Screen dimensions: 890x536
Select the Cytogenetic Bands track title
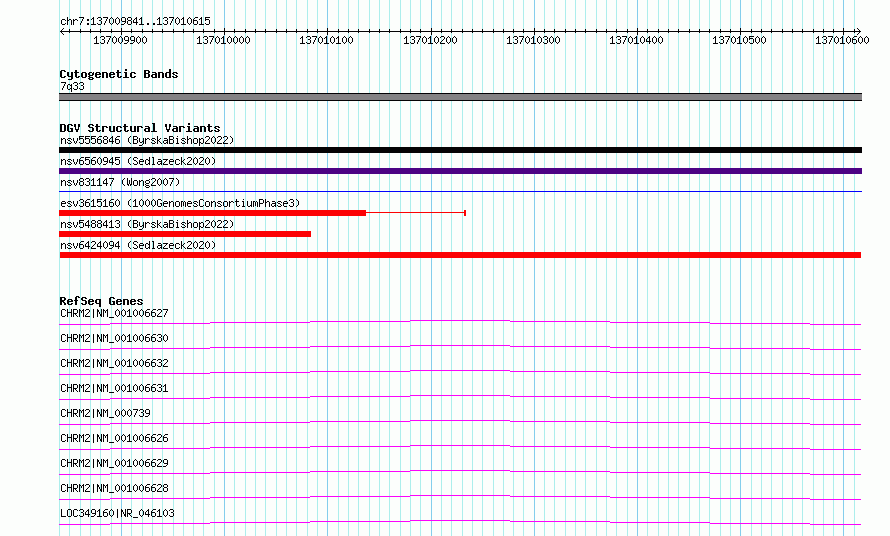(x=119, y=74)
